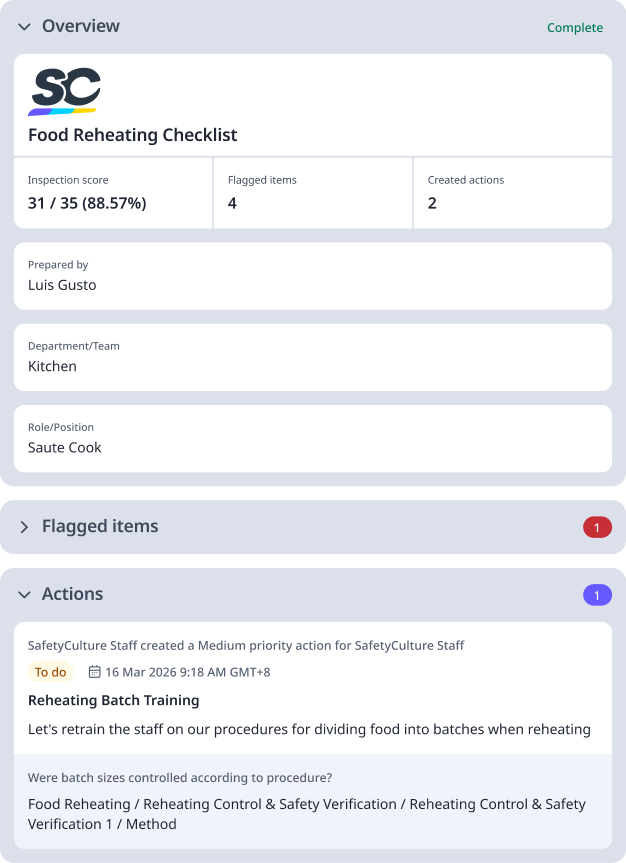This screenshot has height=863, width=626.
Task: Click the red flagged items count badge
Action: point(597,526)
